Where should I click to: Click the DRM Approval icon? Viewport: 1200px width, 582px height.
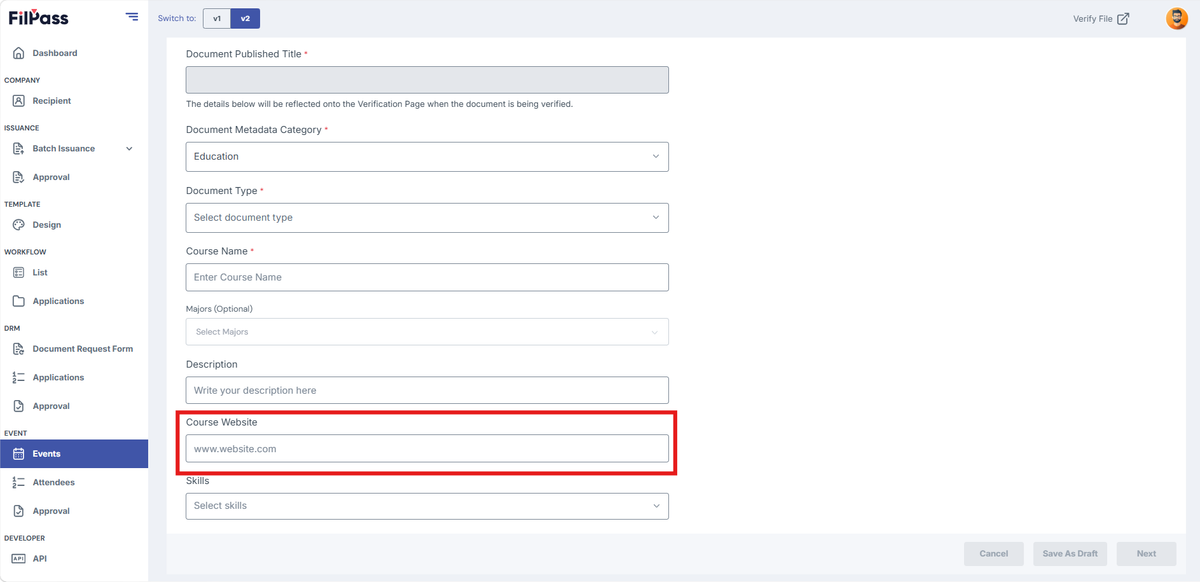[18, 406]
